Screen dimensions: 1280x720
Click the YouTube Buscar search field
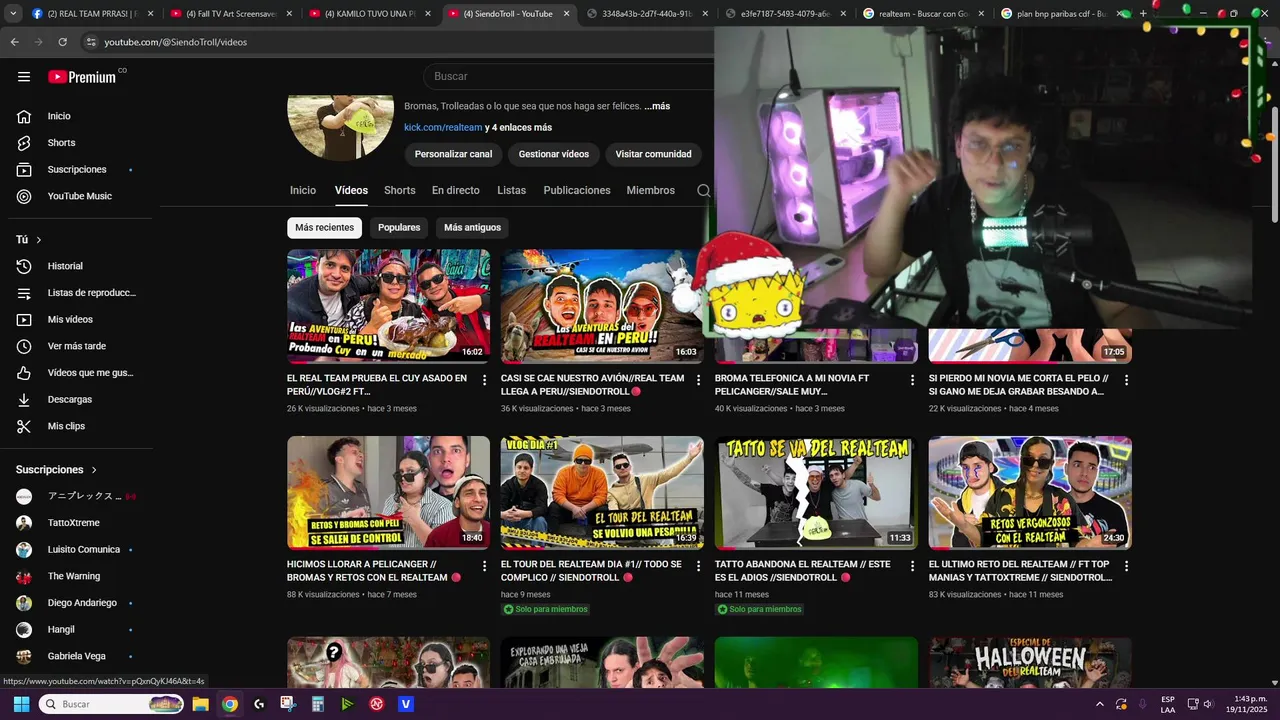(x=570, y=76)
